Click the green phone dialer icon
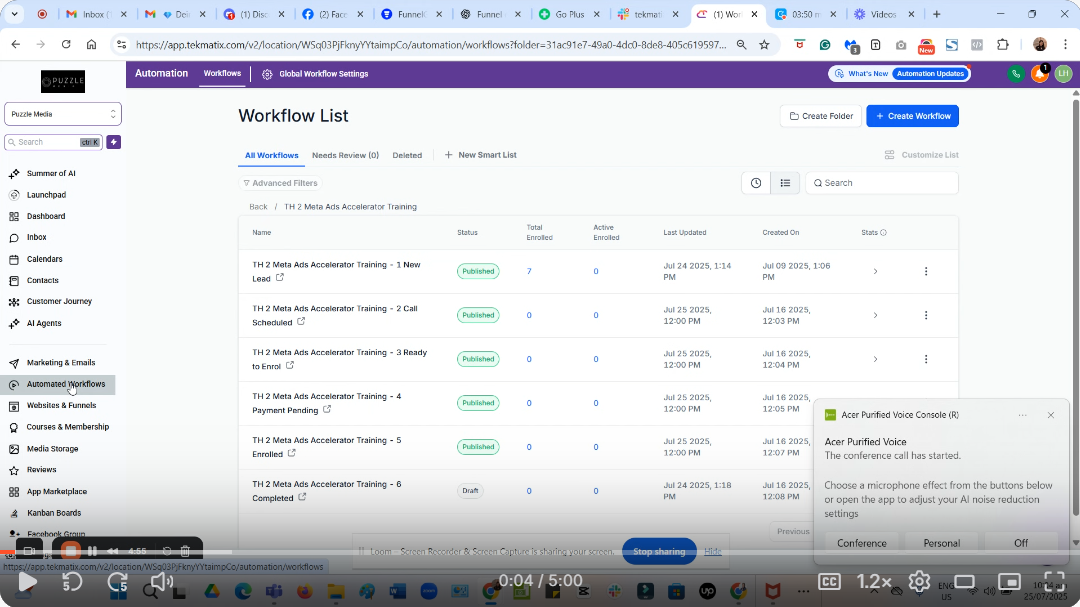Viewport: 1080px width, 607px height. pos(1015,74)
